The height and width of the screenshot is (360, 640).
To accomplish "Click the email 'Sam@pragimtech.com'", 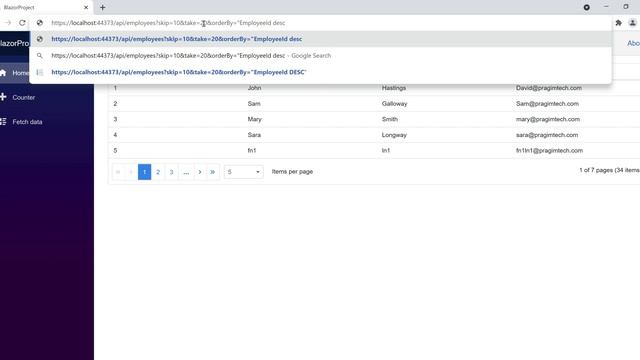I will tap(547, 104).
